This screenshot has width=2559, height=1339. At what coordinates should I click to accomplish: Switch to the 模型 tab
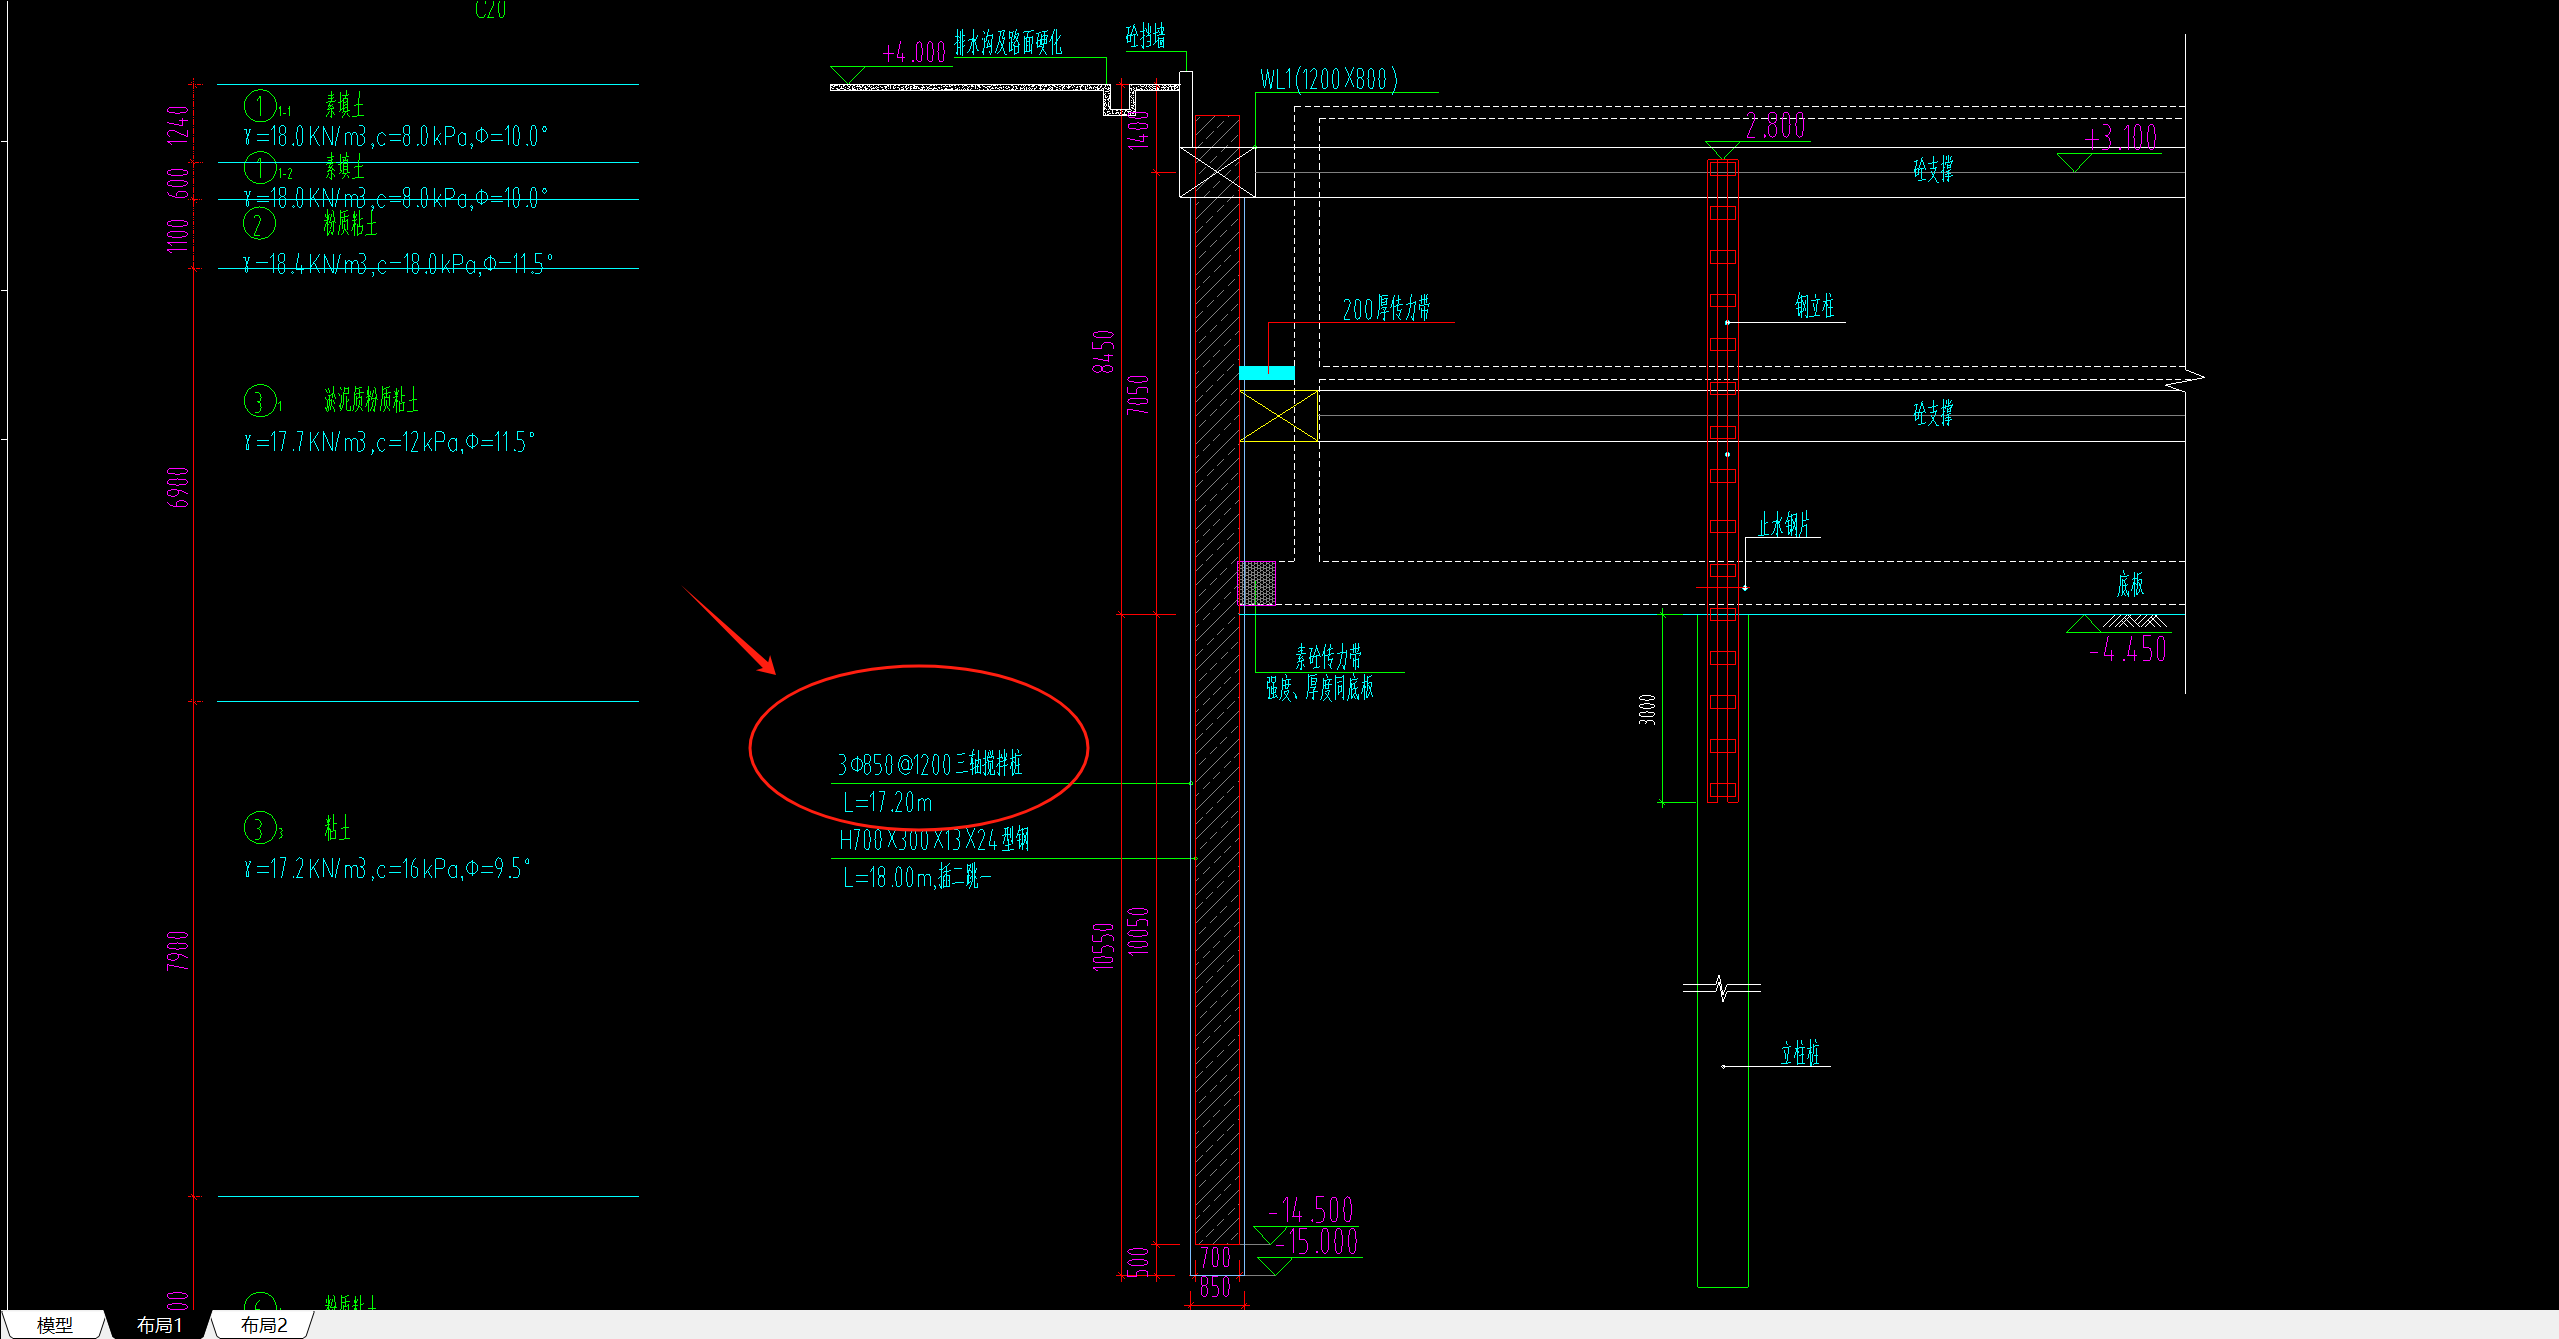54,1325
